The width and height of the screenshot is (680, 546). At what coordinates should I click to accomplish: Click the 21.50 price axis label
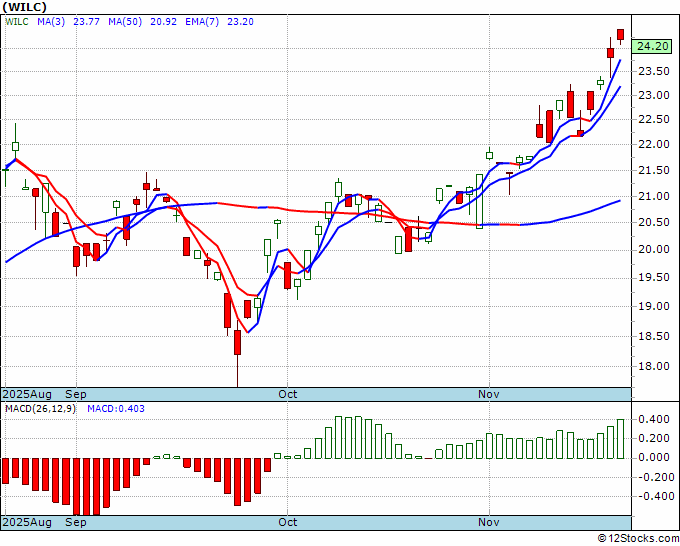(654, 170)
